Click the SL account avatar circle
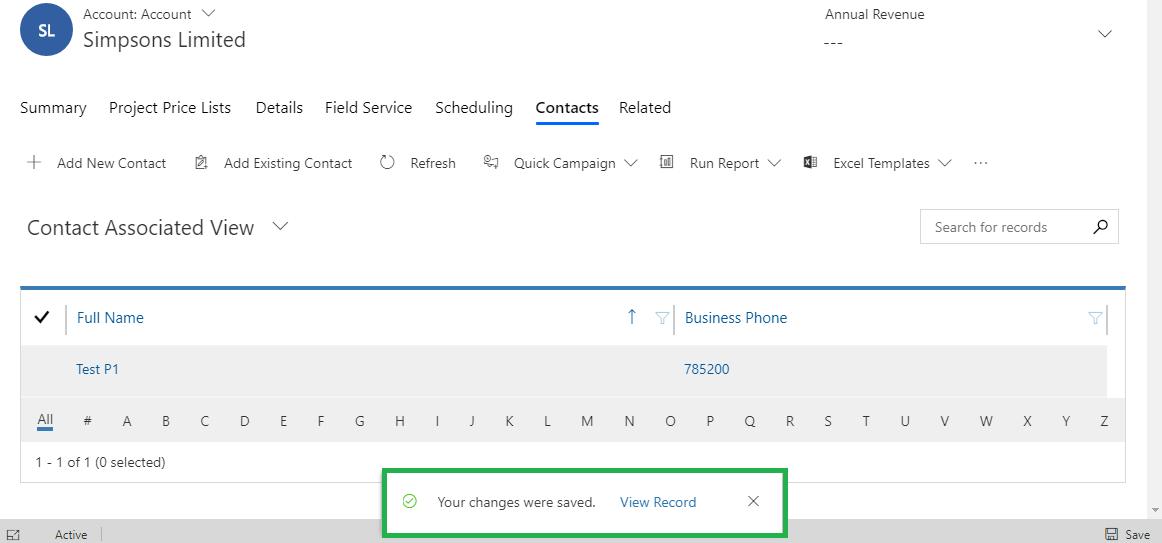The height and width of the screenshot is (543, 1162). pos(47,30)
